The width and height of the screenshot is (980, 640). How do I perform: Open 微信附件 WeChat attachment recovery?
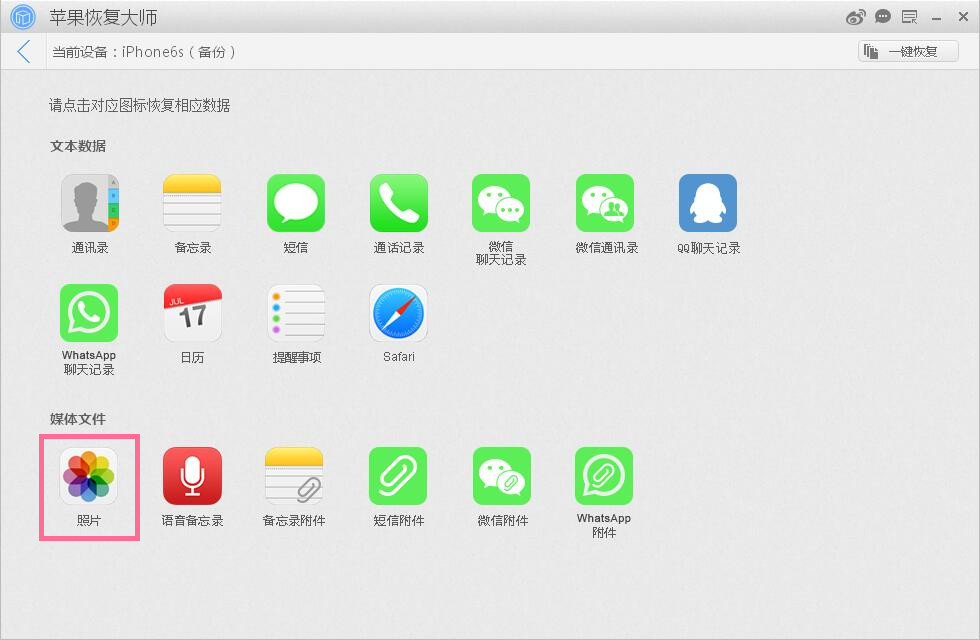[501, 477]
